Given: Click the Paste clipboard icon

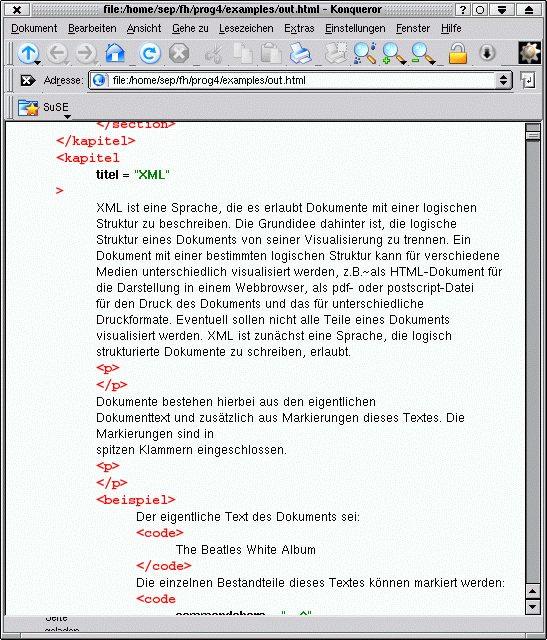Looking at the screenshot, I should [271, 53].
